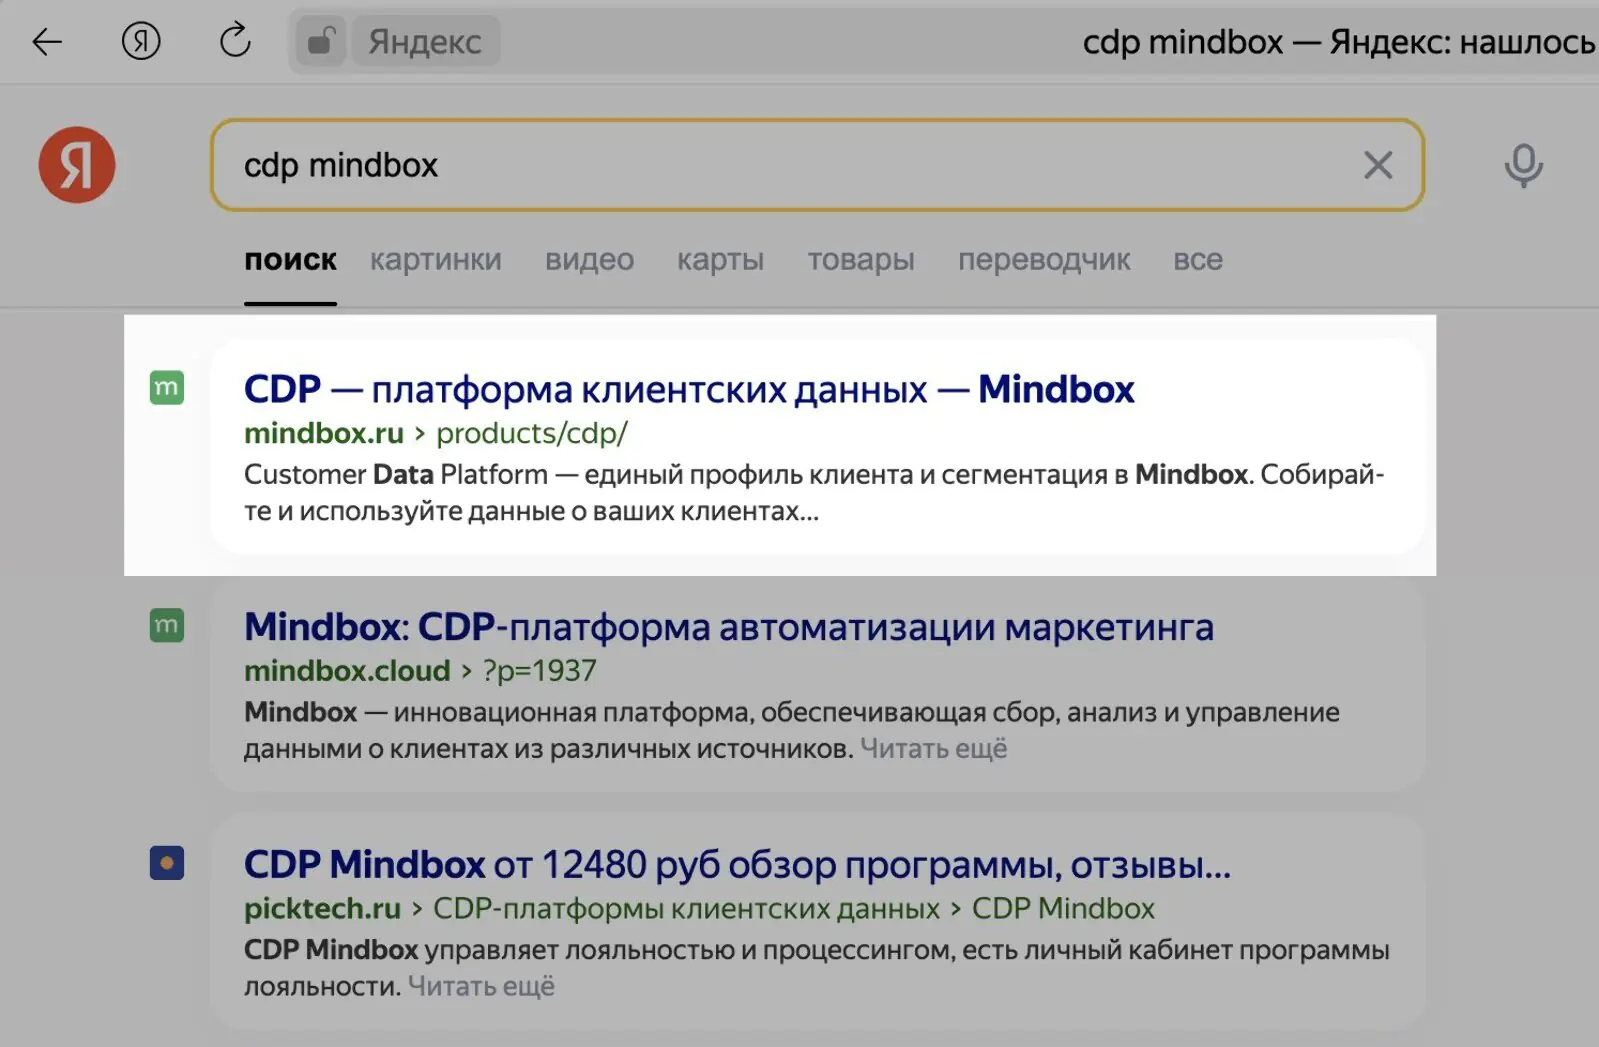Viewport: 1599px width, 1047px height.
Task: Click 'CDP-платформы клиентских данных' breadcrumb
Action: (686, 908)
